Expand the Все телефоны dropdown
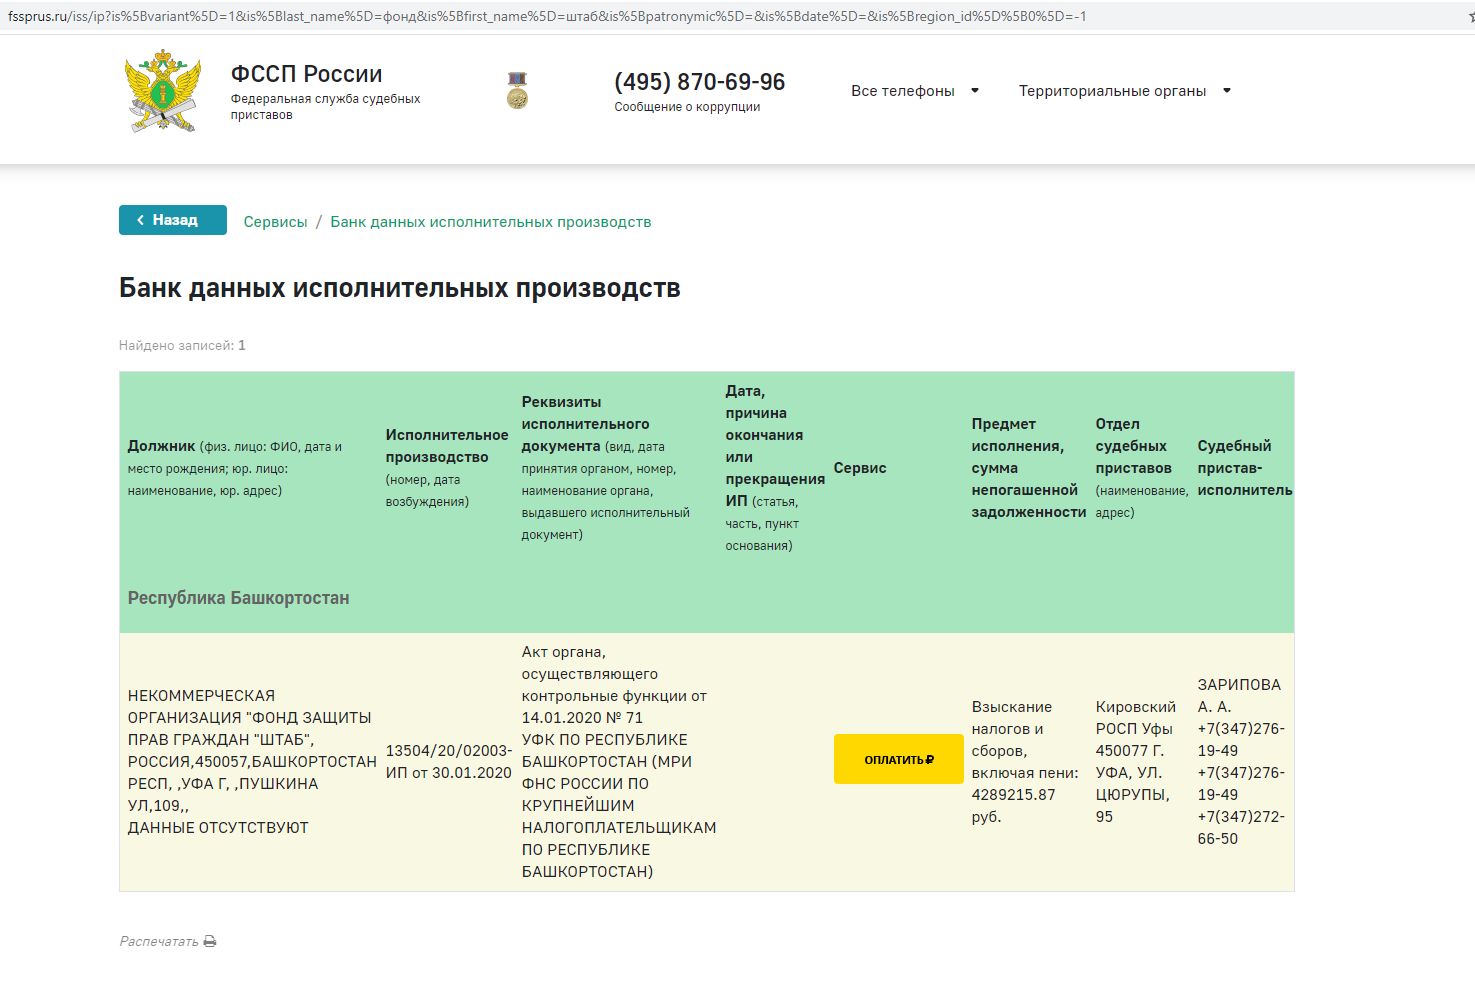Screen dimensions: 1475x994 click(902, 90)
